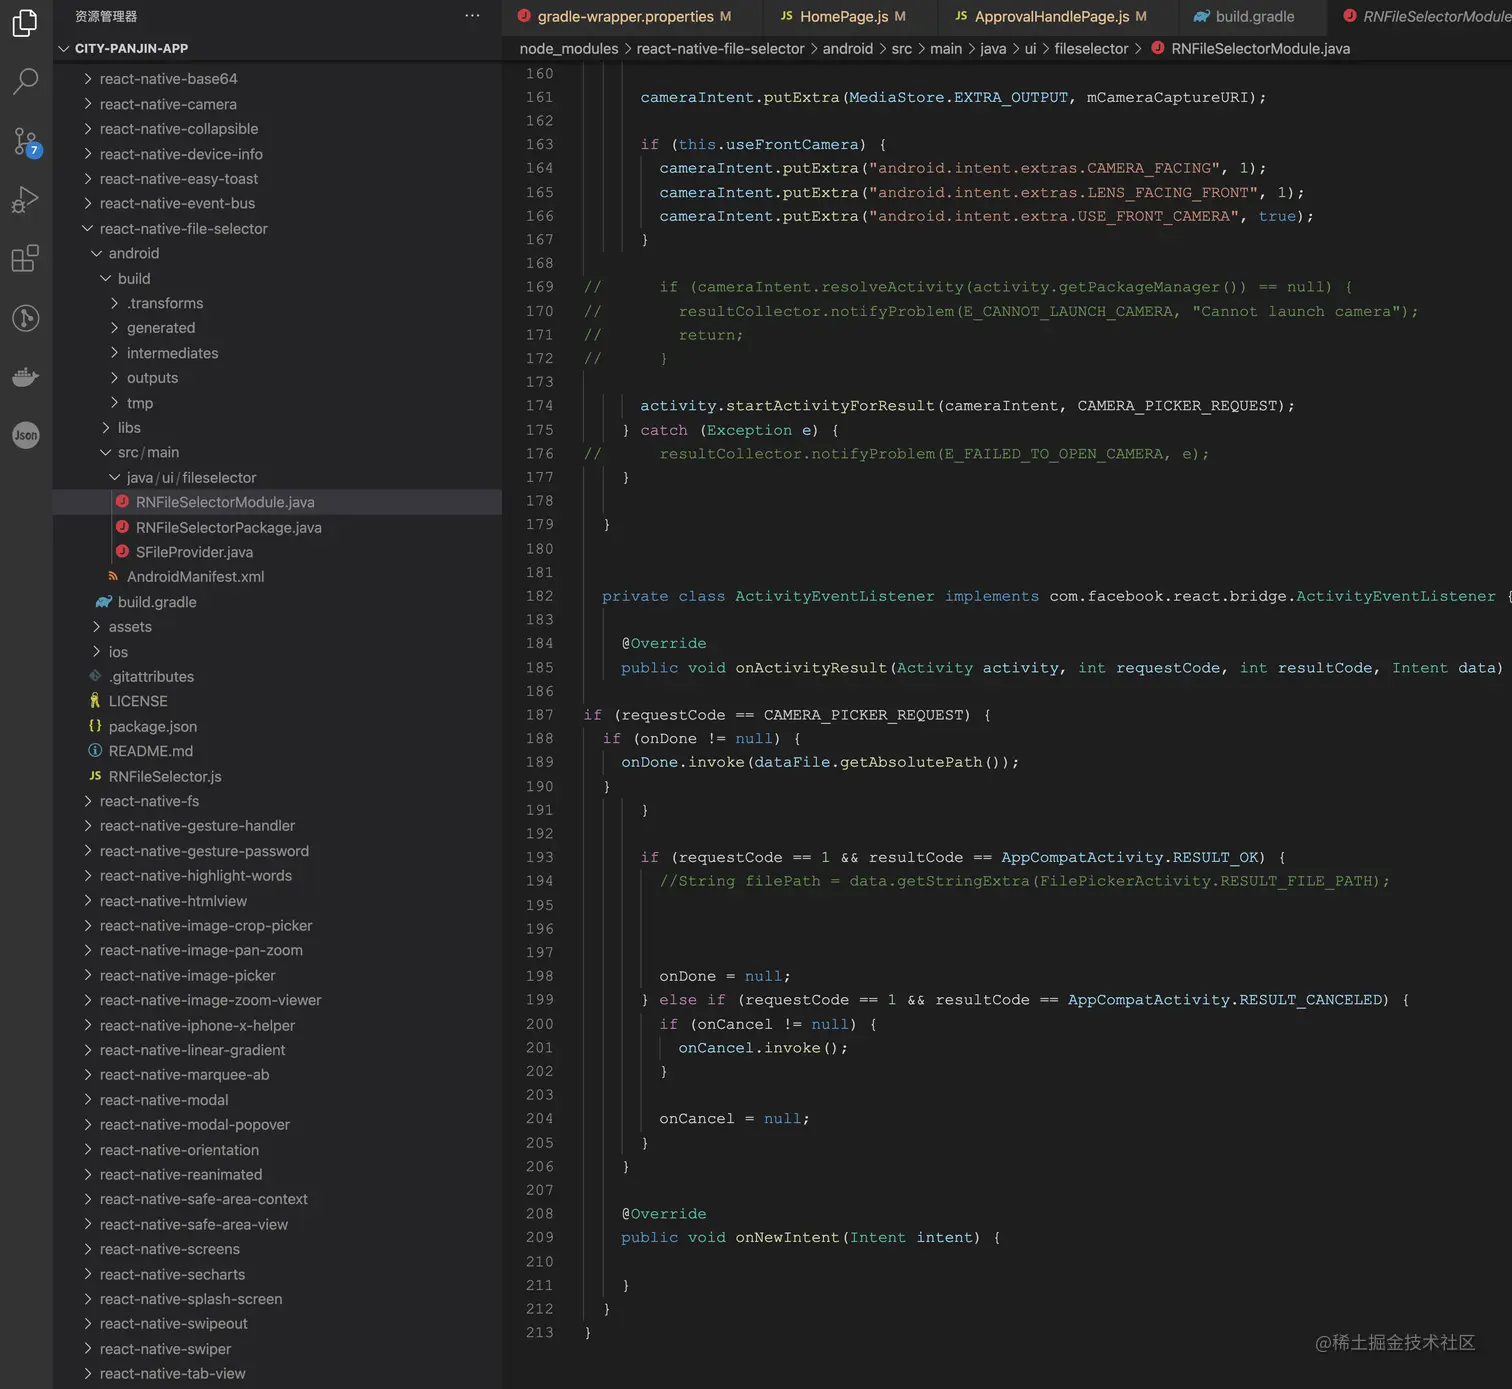Screen dimensions: 1512x1389
Task: Click the gradle icon beside build.gradle file
Action: 104,602
